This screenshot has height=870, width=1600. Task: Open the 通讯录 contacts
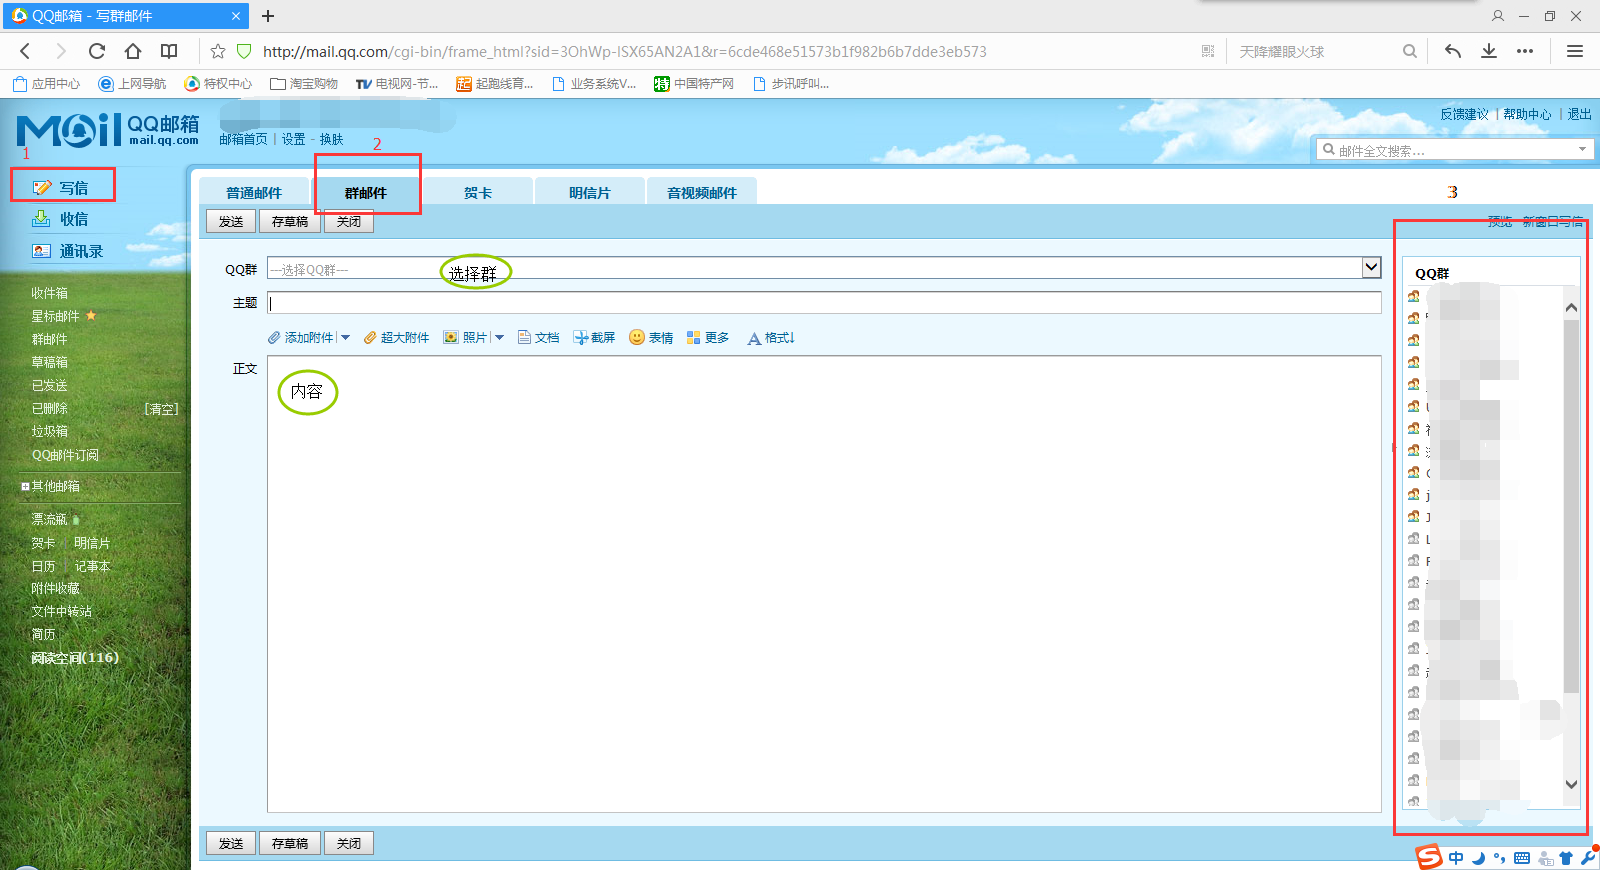(68, 251)
